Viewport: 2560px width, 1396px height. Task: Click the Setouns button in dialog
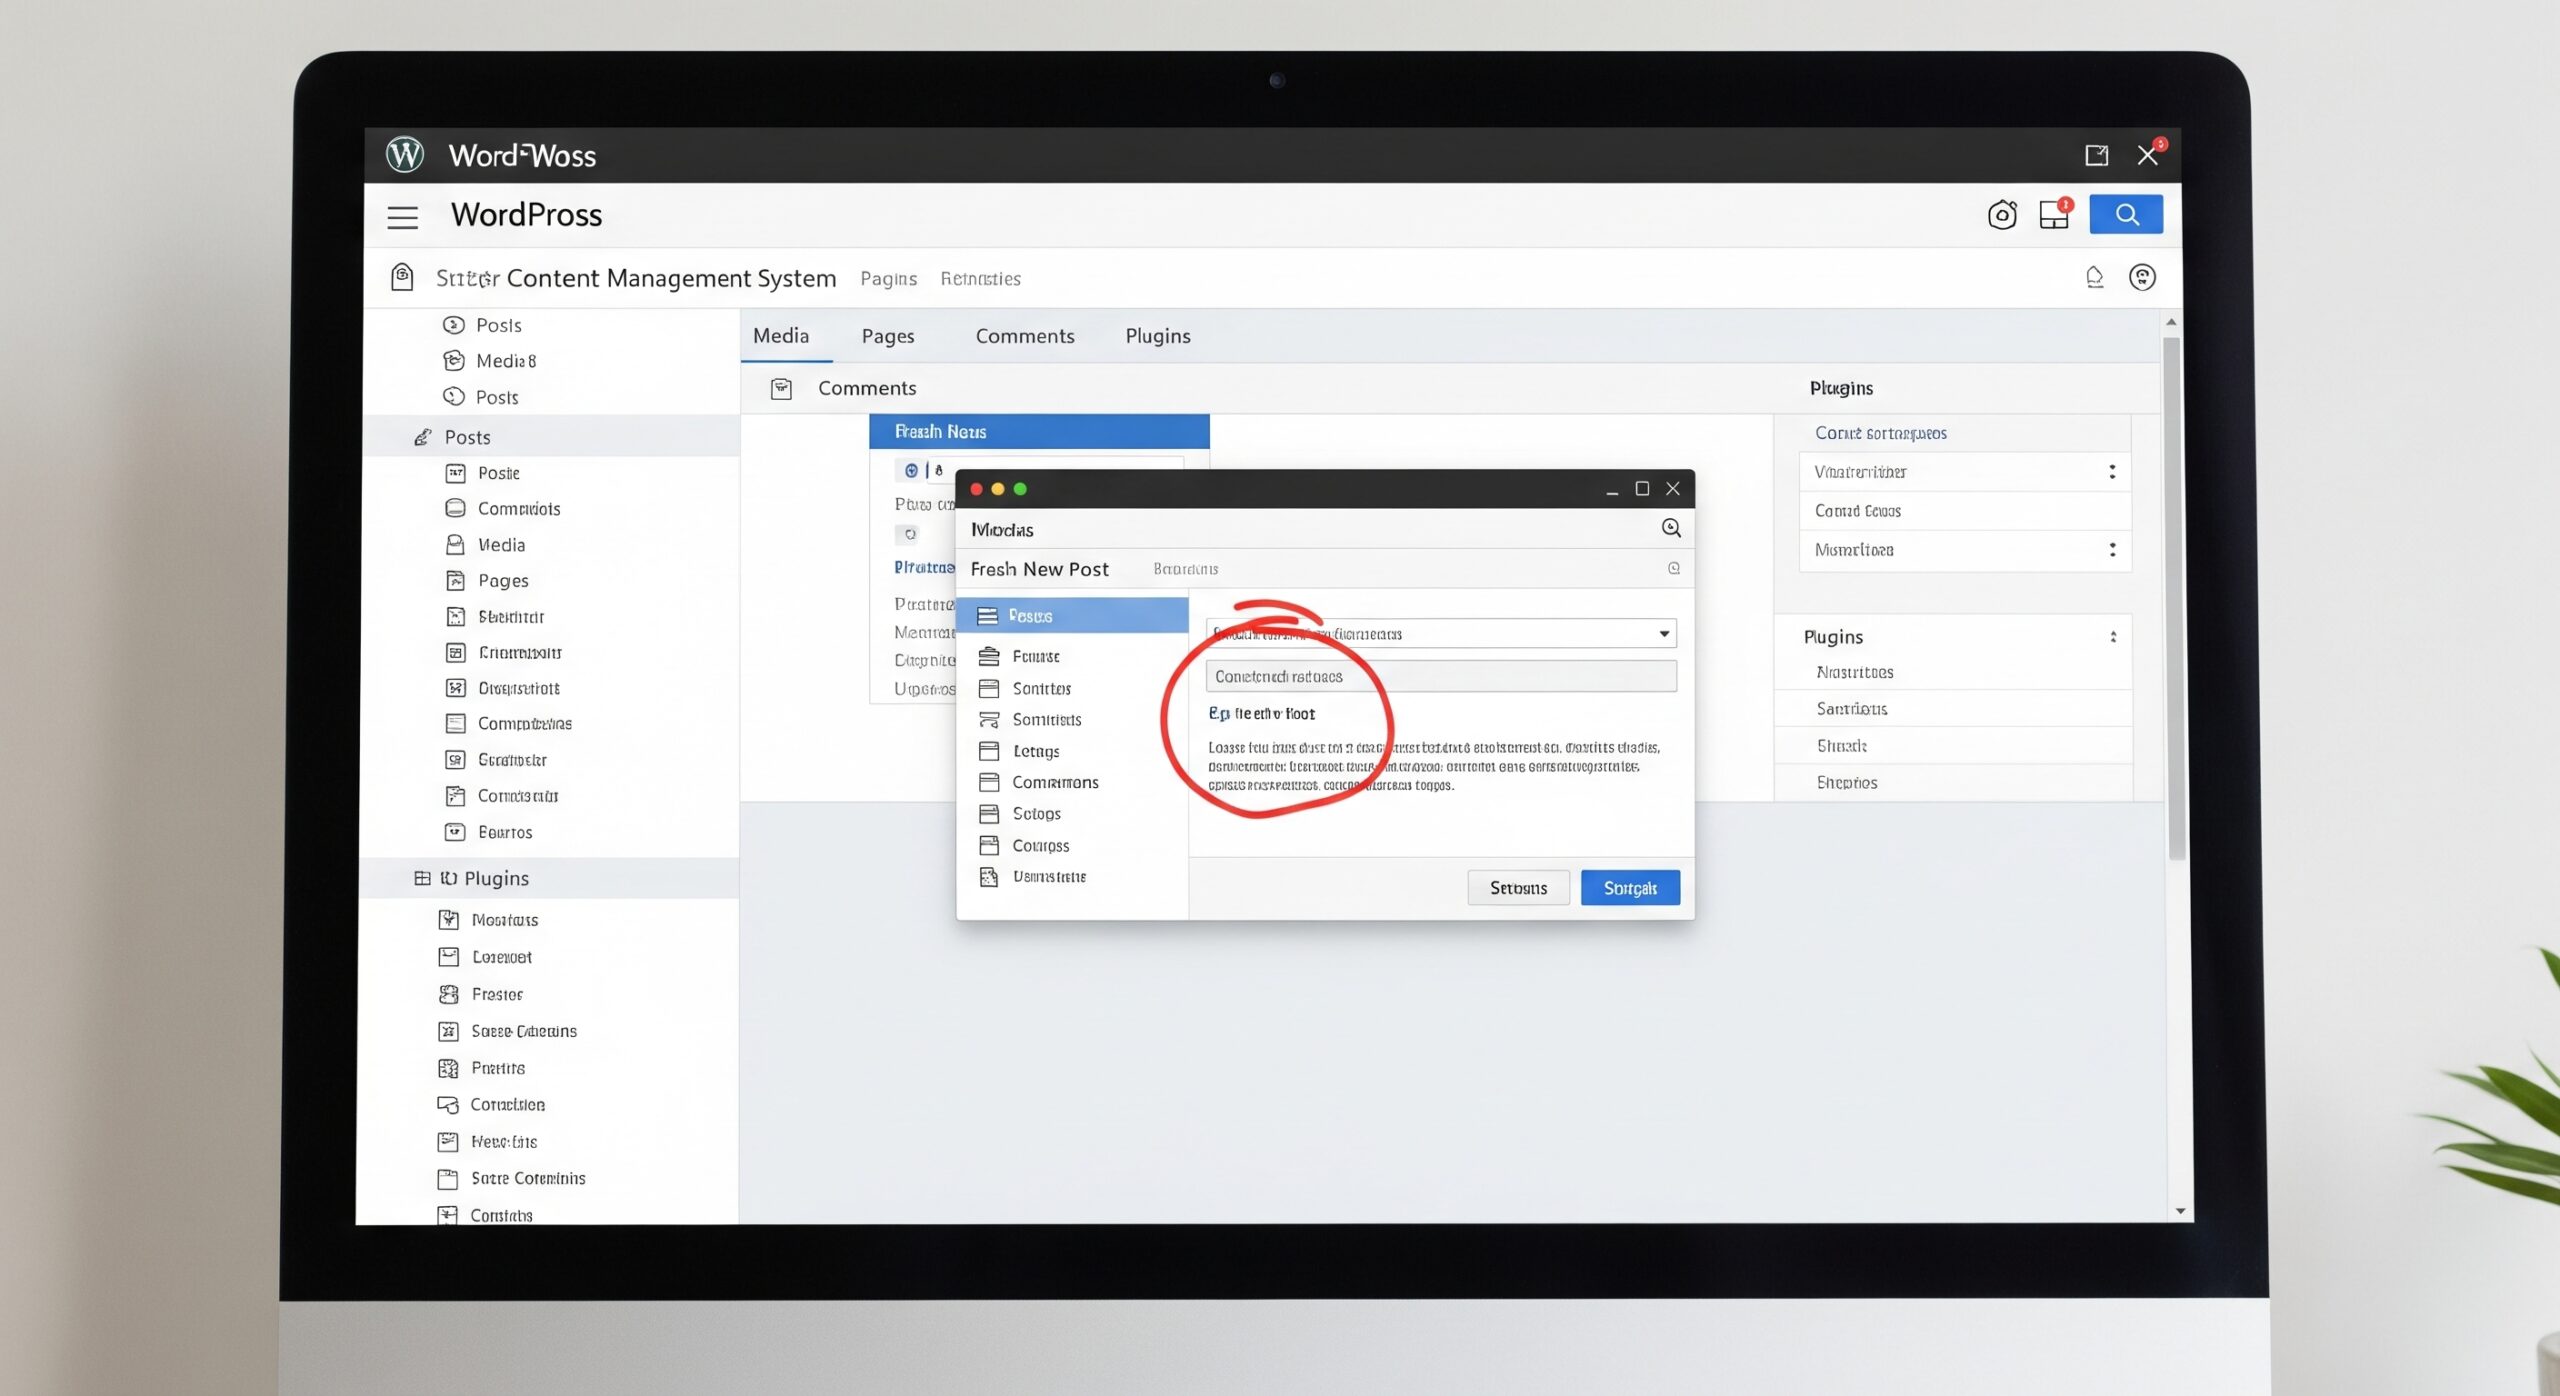(1518, 887)
